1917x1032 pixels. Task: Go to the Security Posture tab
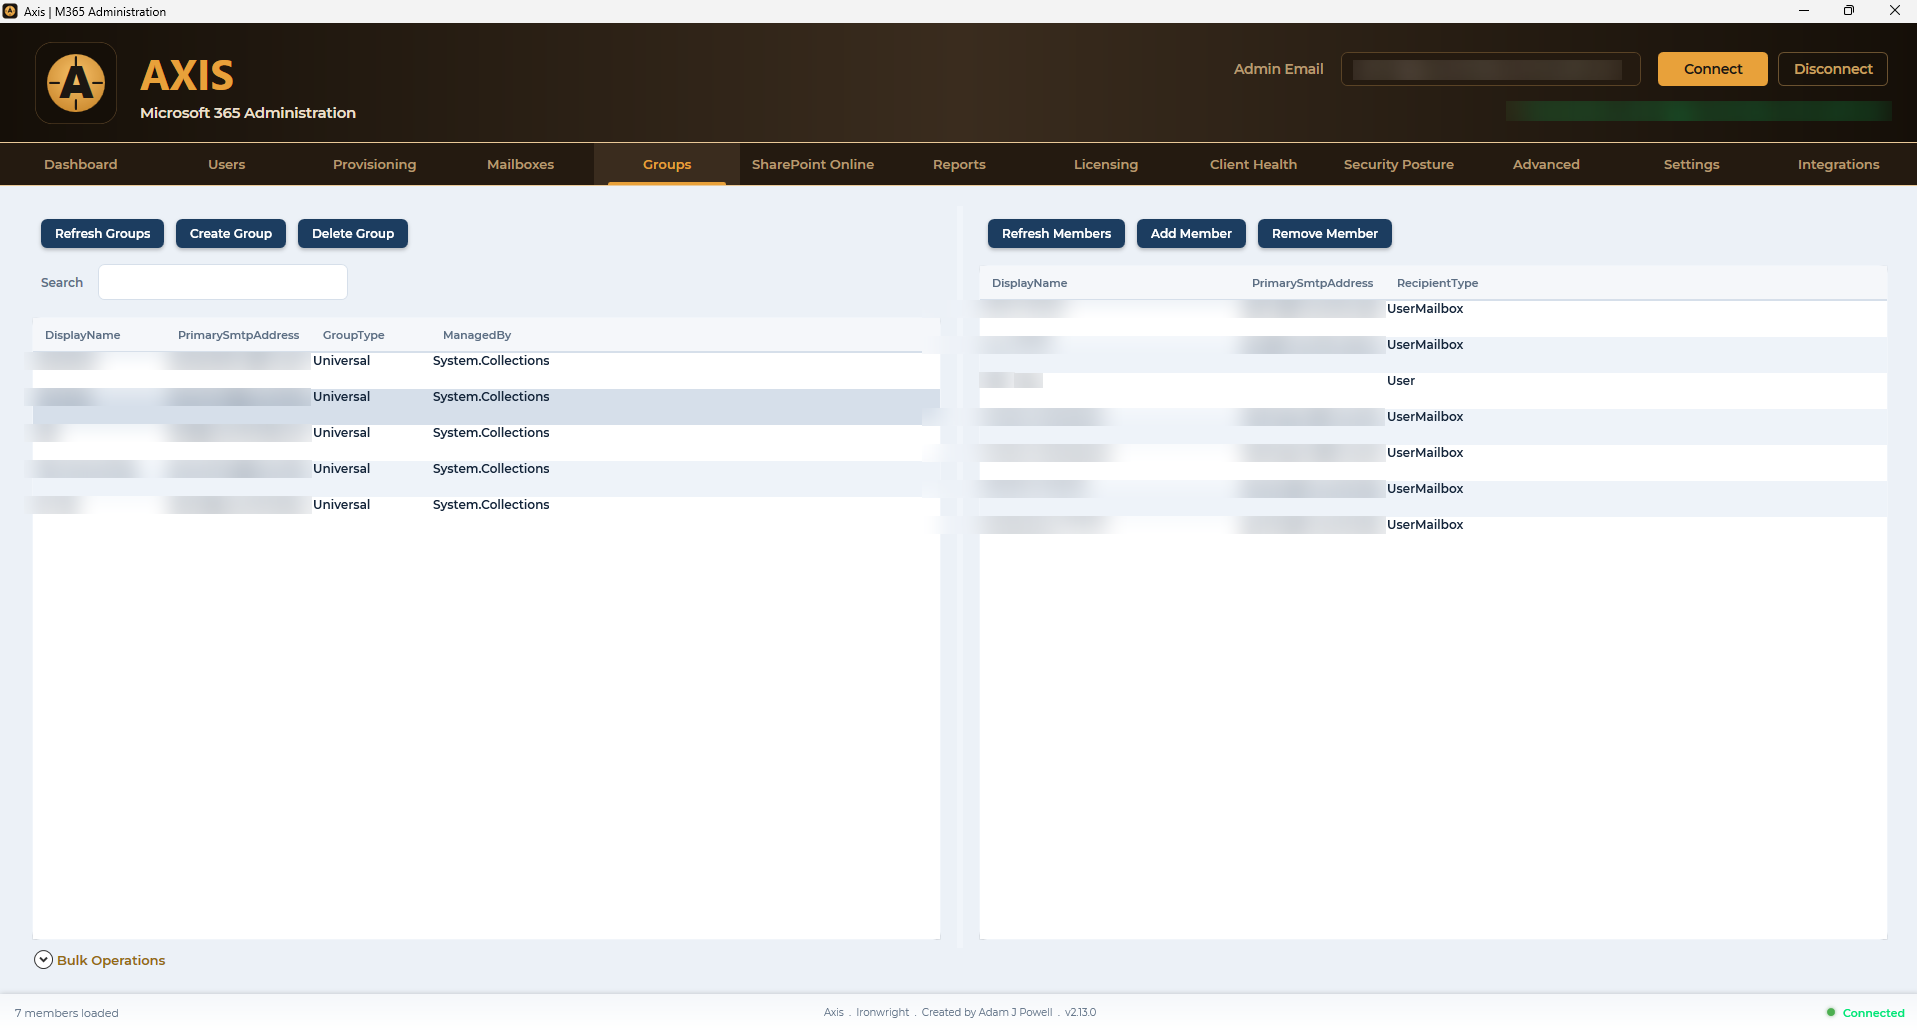tap(1398, 164)
